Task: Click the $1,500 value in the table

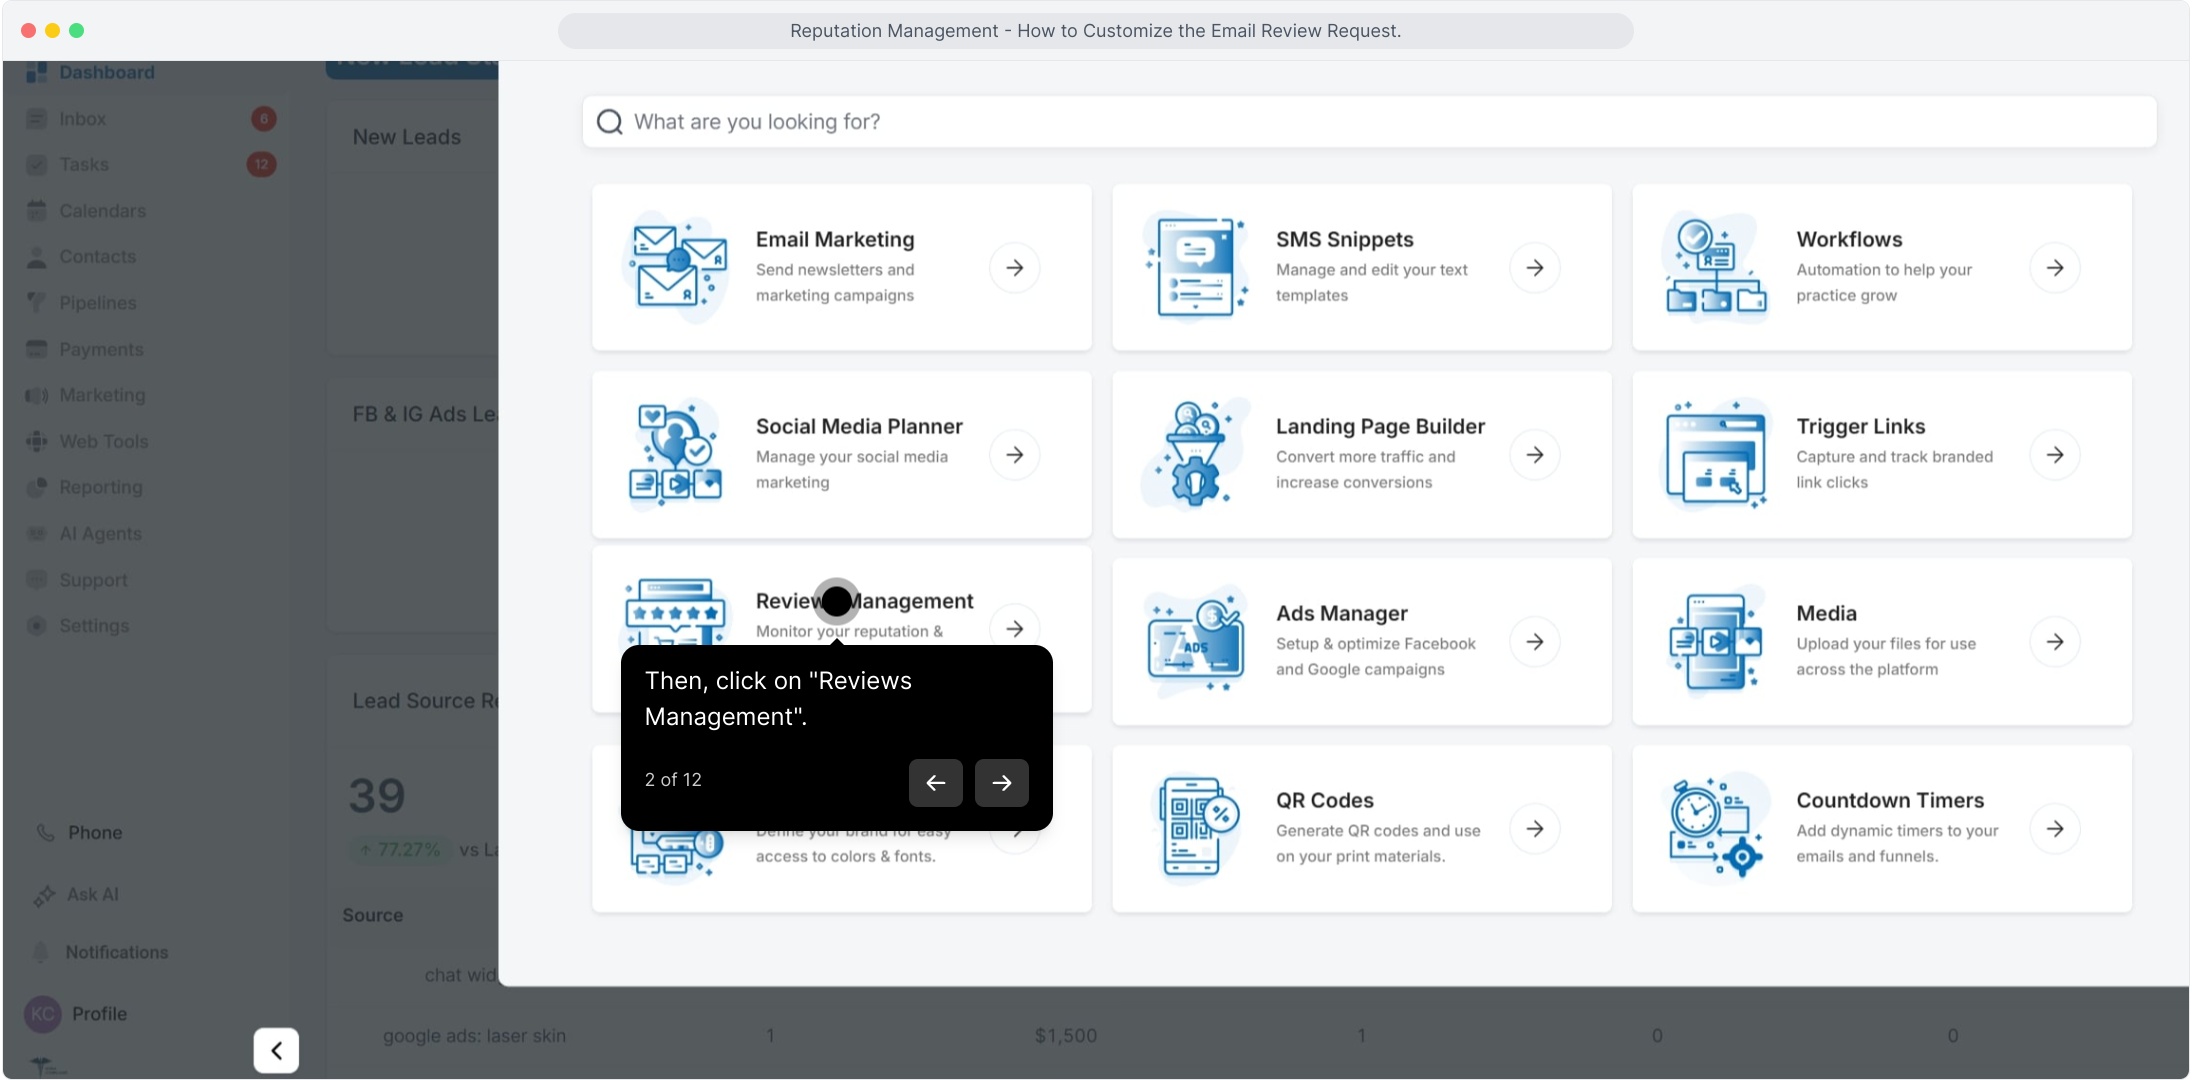Action: 1066,1036
